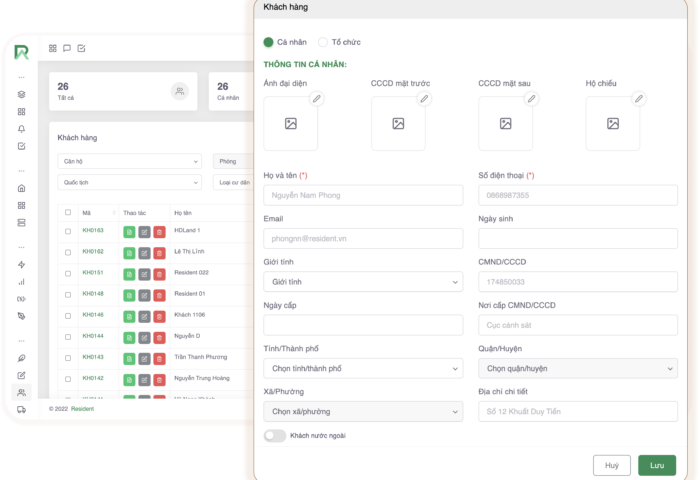Image resolution: width=700 pixels, height=480 pixels.
Task: Expand the Quốc tịch filter dropdown
Action: click(x=130, y=183)
